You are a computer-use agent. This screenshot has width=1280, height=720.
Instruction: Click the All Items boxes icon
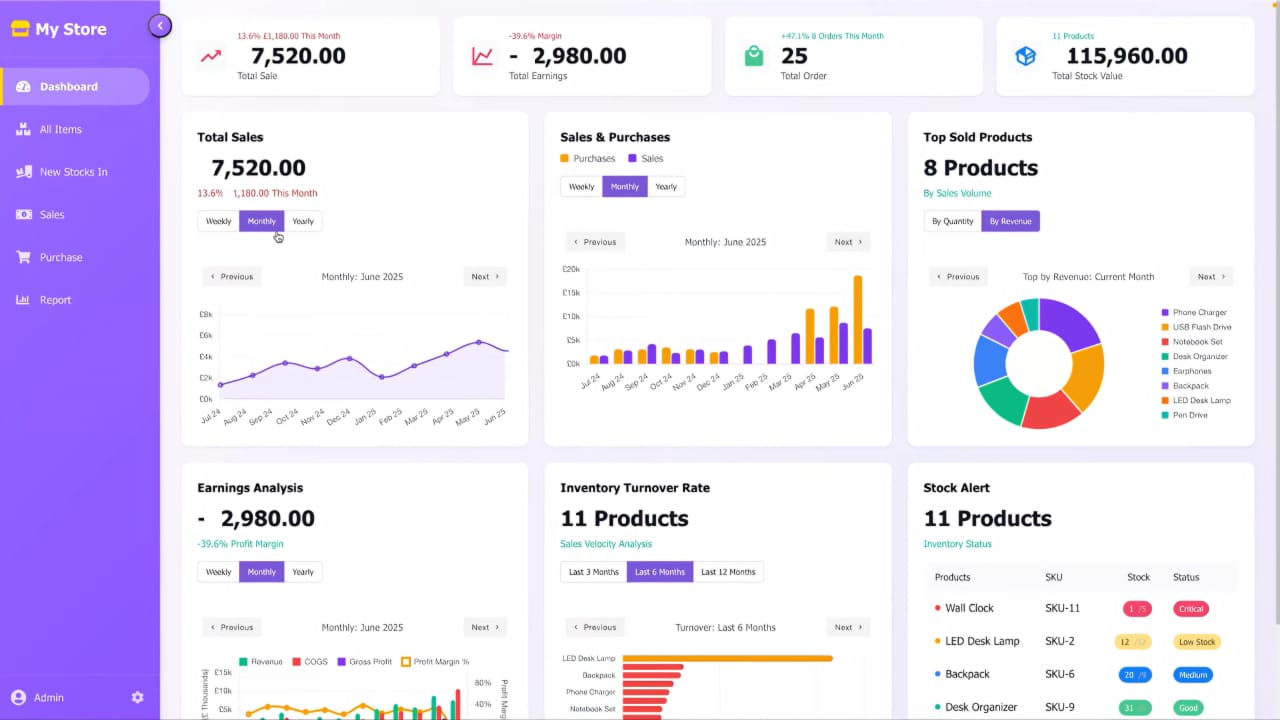pyautogui.click(x=23, y=130)
